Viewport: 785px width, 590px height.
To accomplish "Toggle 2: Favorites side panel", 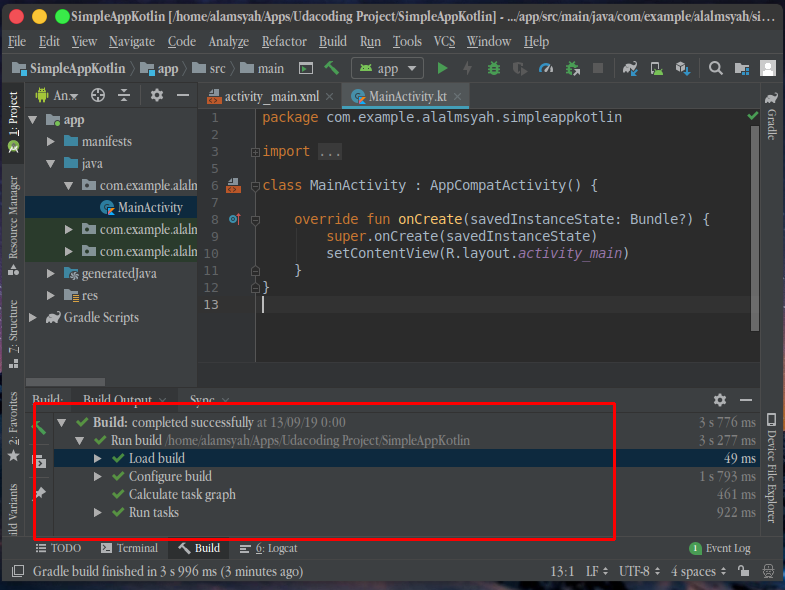I will tap(13, 426).
